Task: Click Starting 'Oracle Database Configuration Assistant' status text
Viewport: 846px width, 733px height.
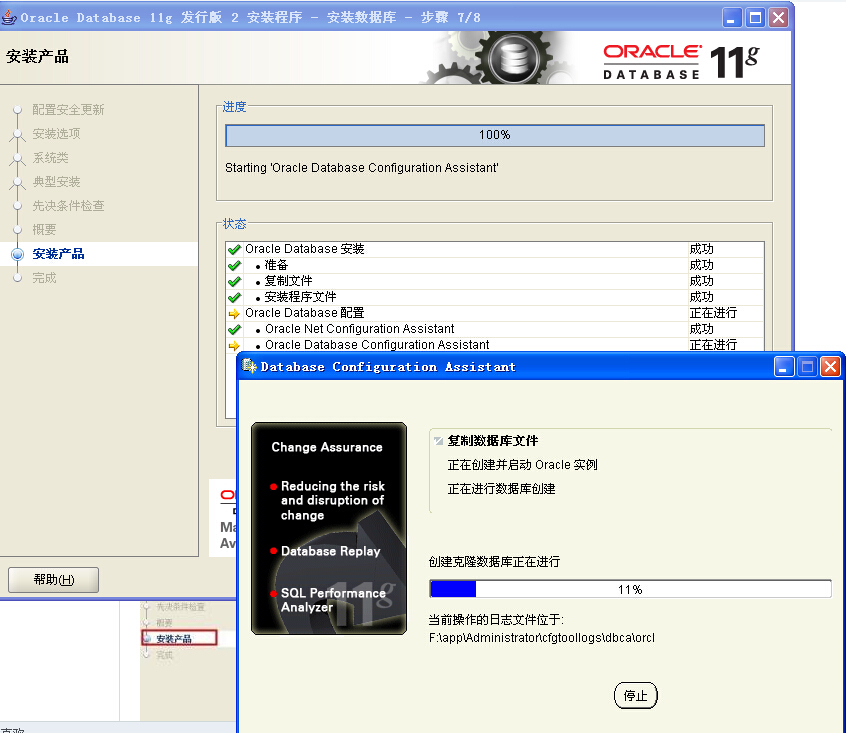Action: point(361,168)
